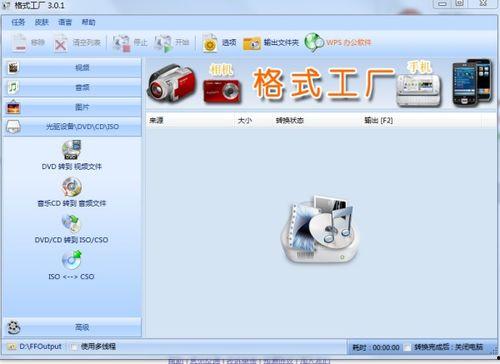Click the 开始 toolbar button
The width and height of the screenshot is (500, 364).
point(171,43)
